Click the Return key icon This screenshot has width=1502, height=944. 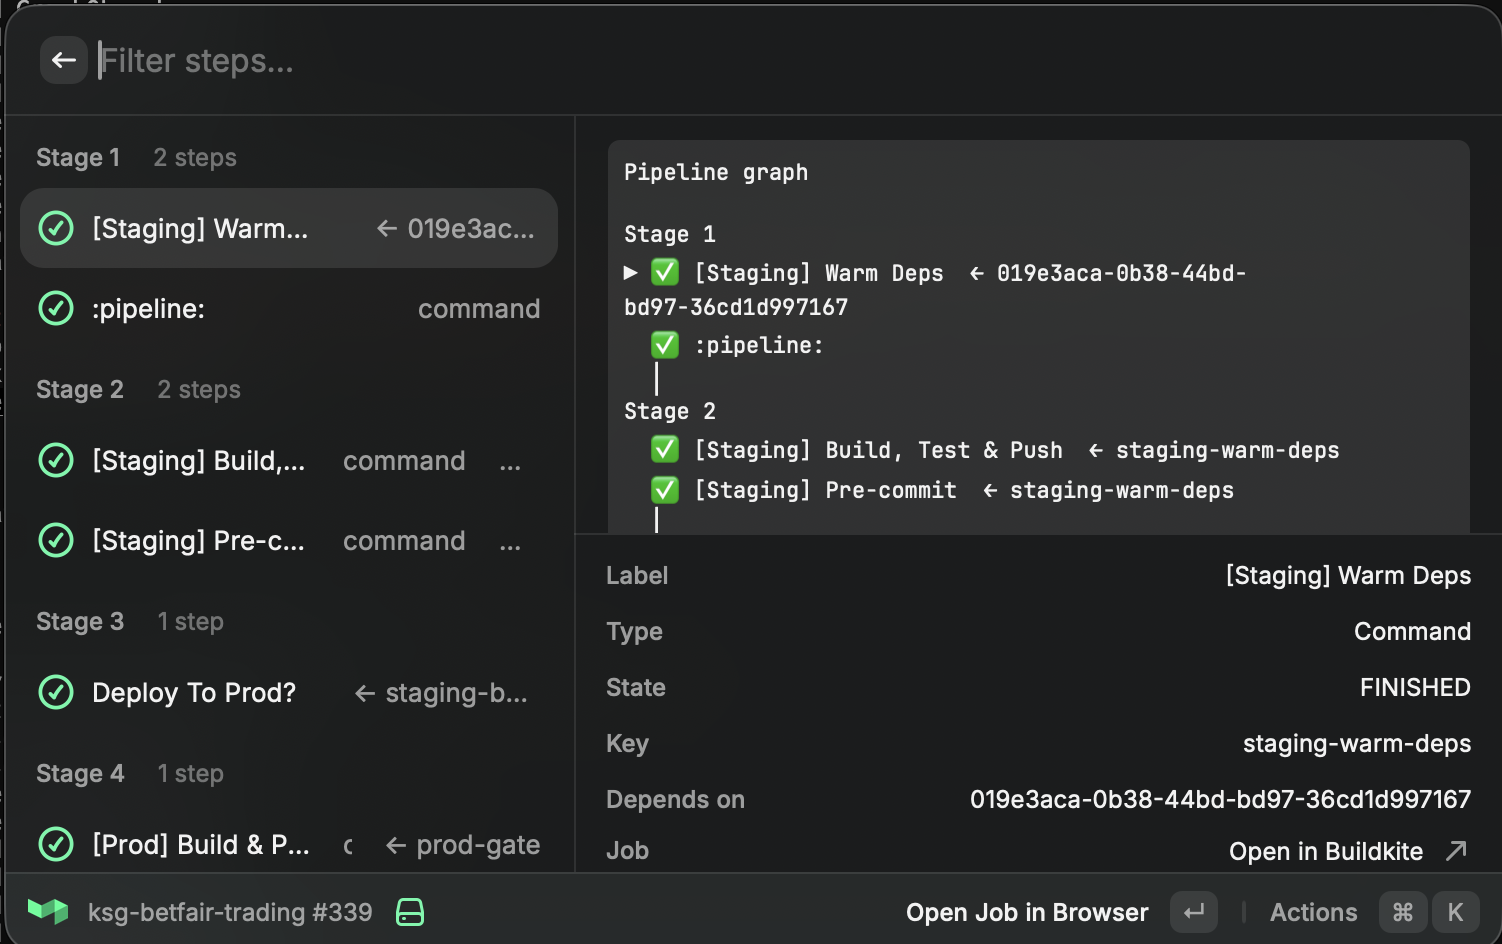1194,912
